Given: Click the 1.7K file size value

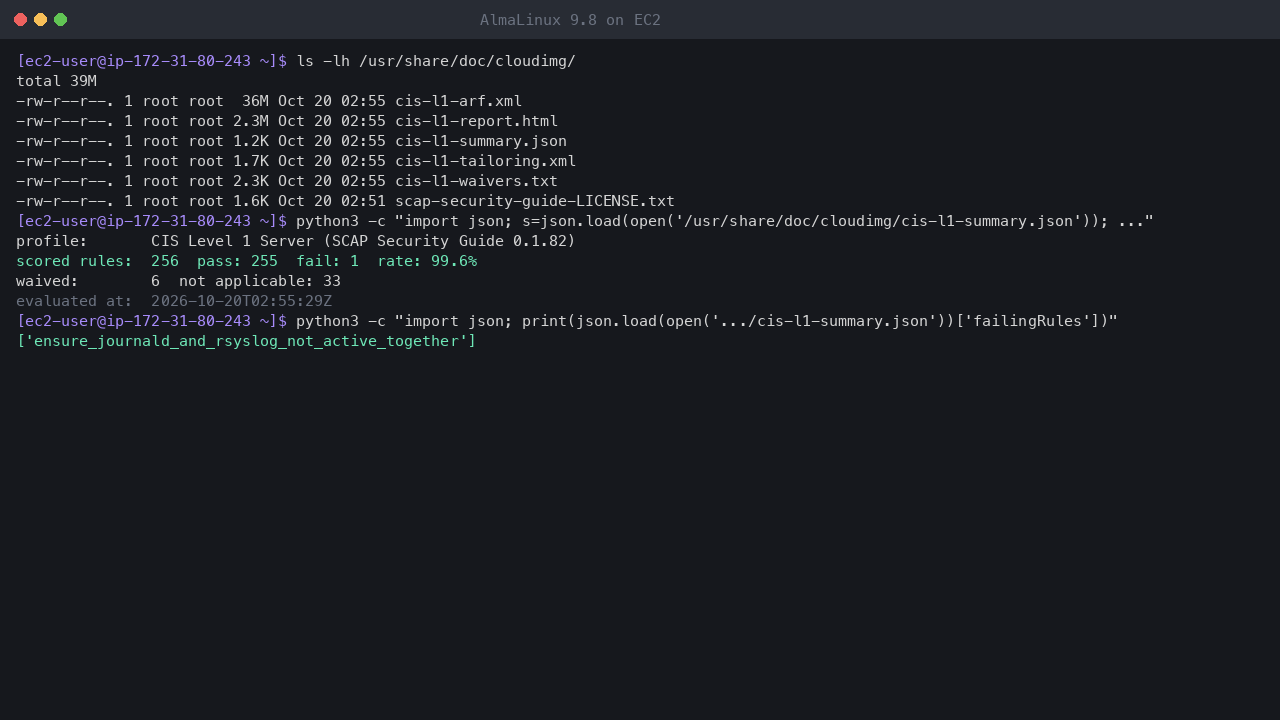Looking at the screenshot, I should click(x=251, y=161).
